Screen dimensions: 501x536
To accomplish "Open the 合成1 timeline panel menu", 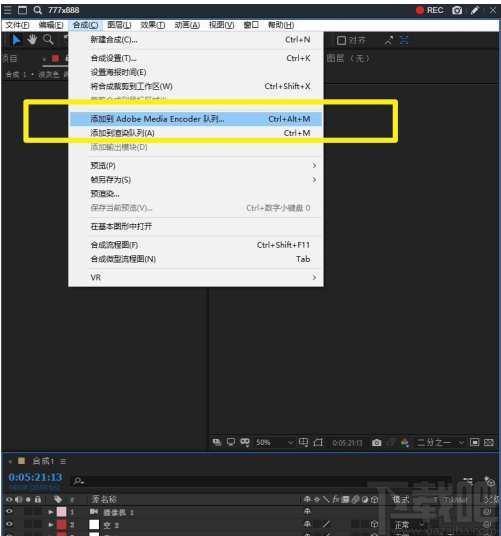I will (63, 461).
